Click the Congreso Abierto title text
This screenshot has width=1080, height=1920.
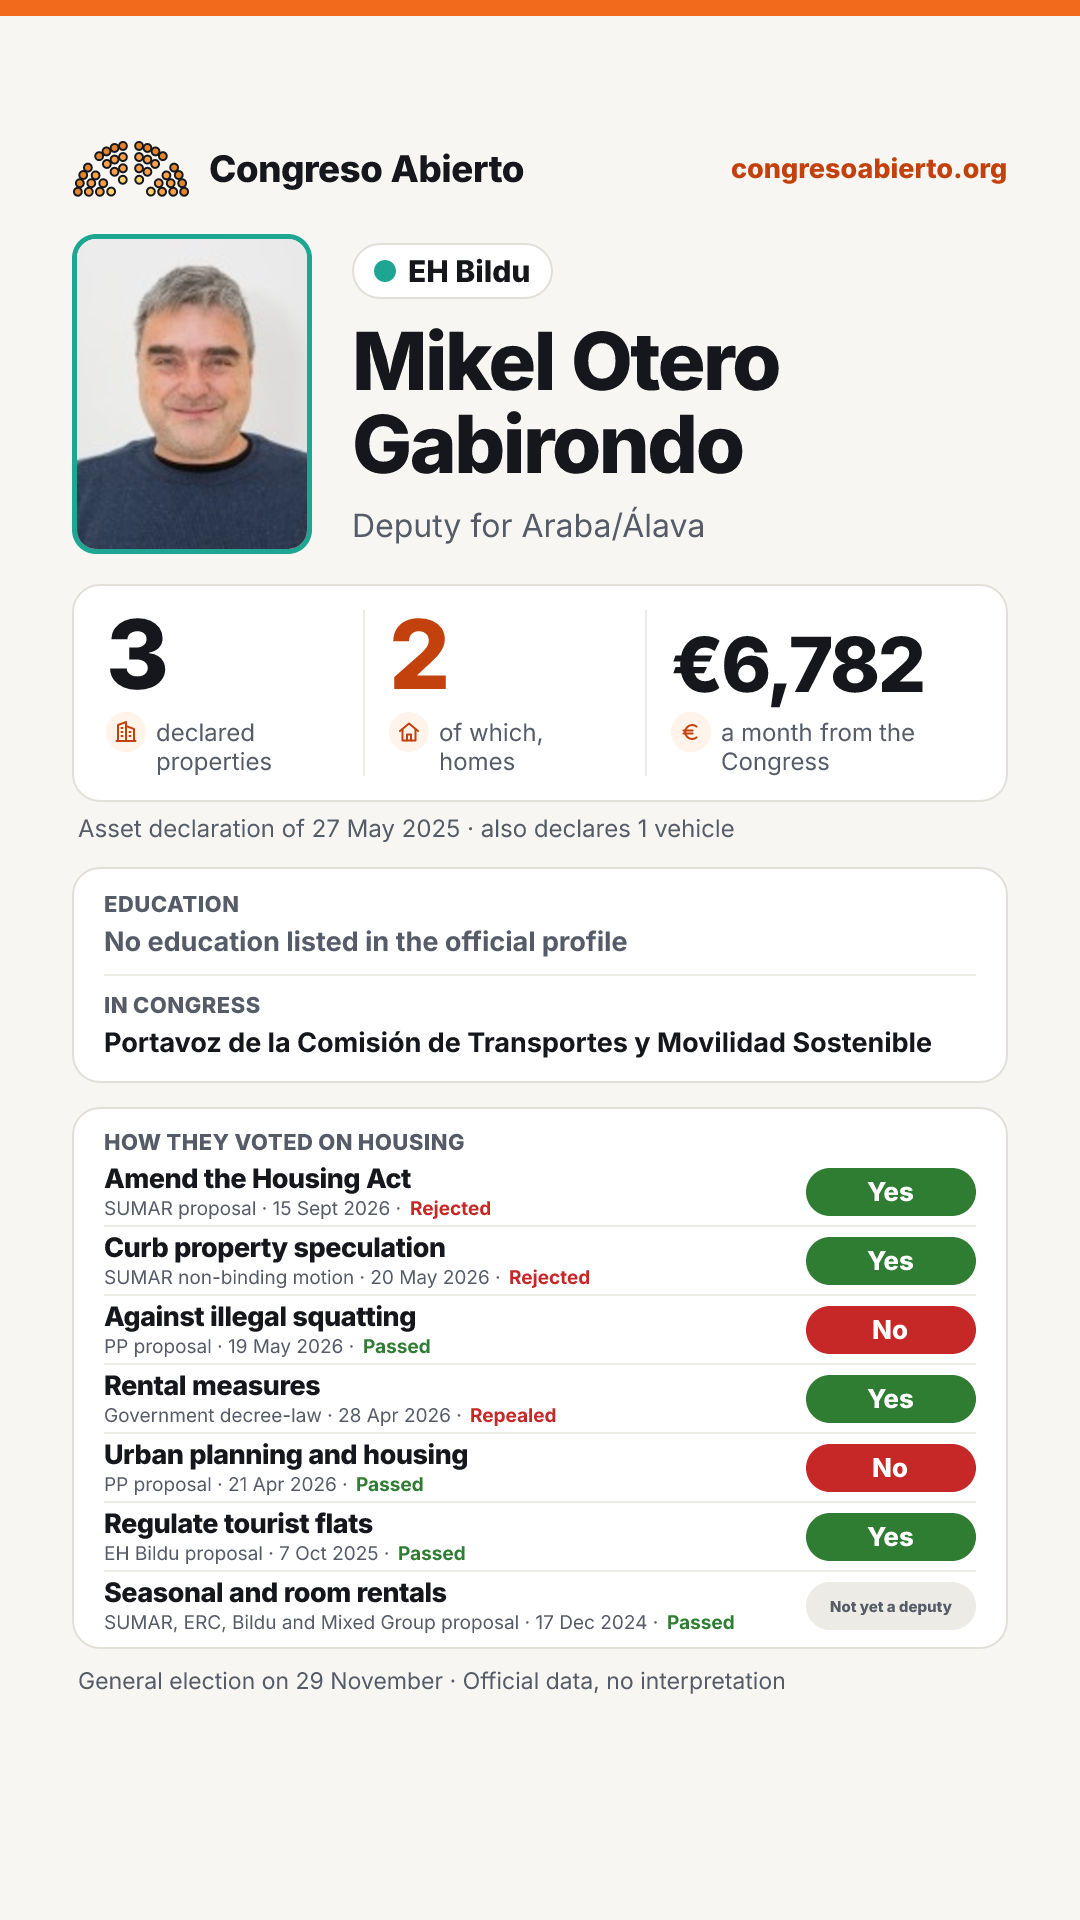click(x=366, y=169)
